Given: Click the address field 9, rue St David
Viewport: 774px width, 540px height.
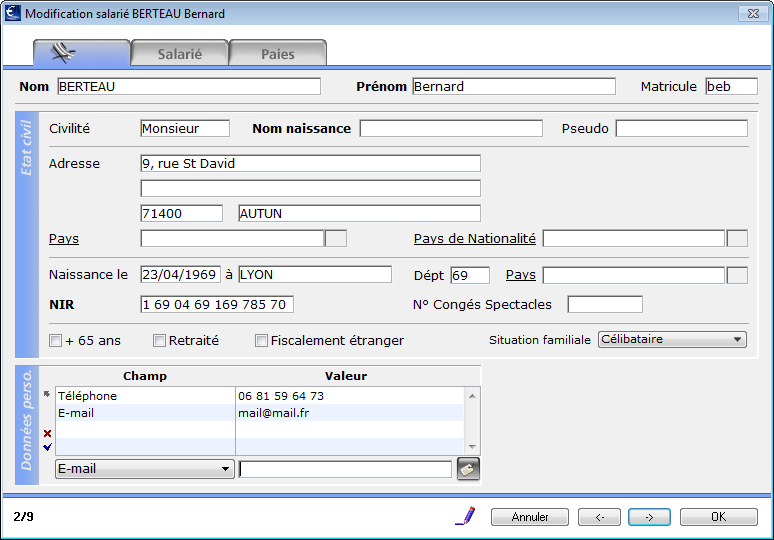Looking at the screenshot, I should point(310,163).
